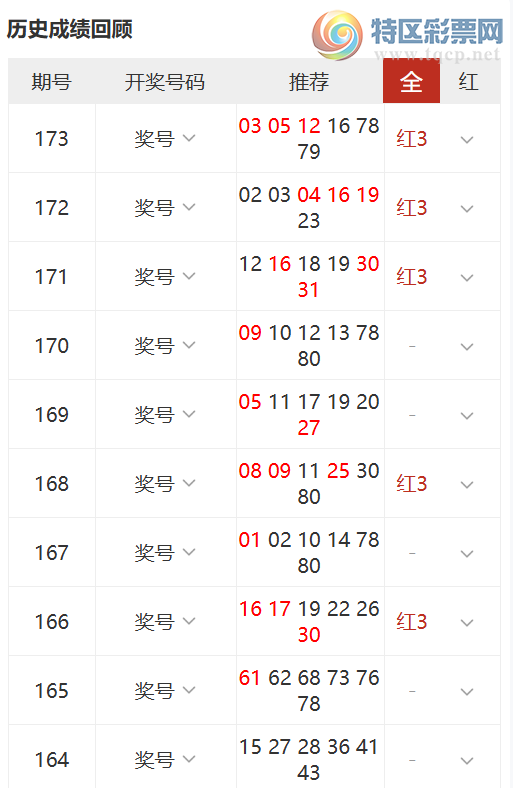This screenshot has width=513, height=788.
Task: Select the 全 tab
Action: pyautogui.click(x=412, y=81)
